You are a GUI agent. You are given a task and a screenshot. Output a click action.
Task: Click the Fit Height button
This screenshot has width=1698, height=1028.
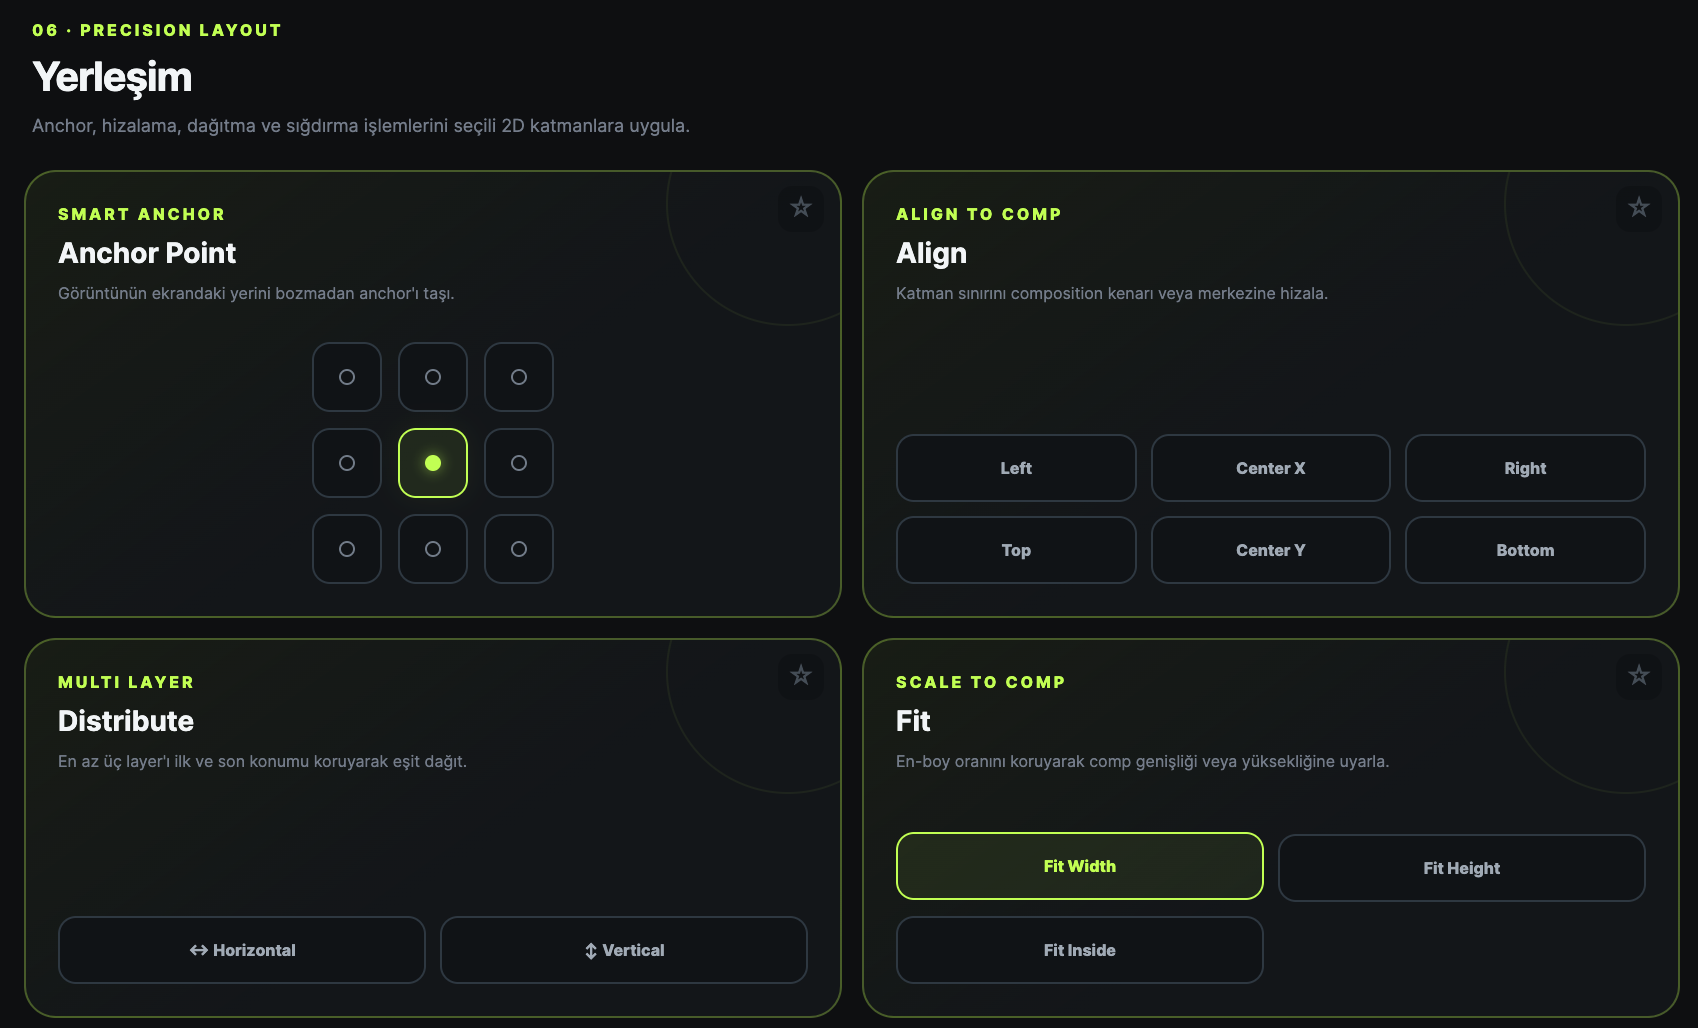click(x=1462, y=868)
